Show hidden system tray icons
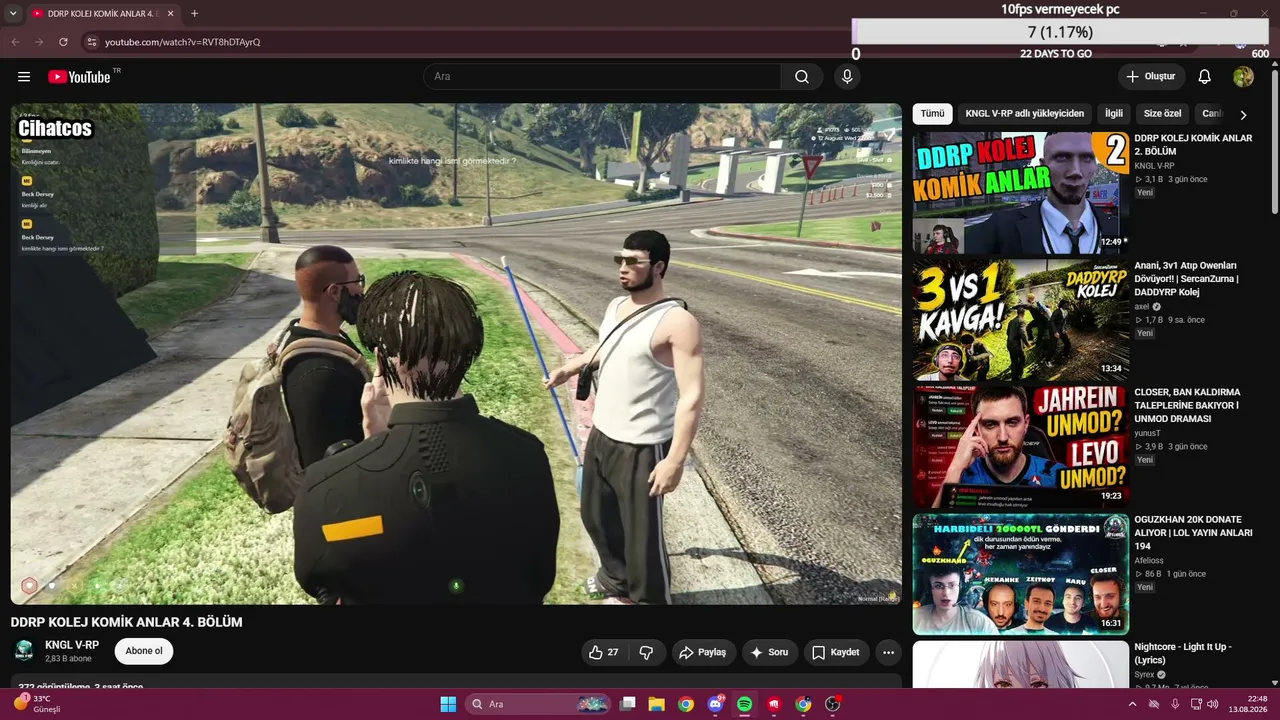 click(x=1132, y=704)
